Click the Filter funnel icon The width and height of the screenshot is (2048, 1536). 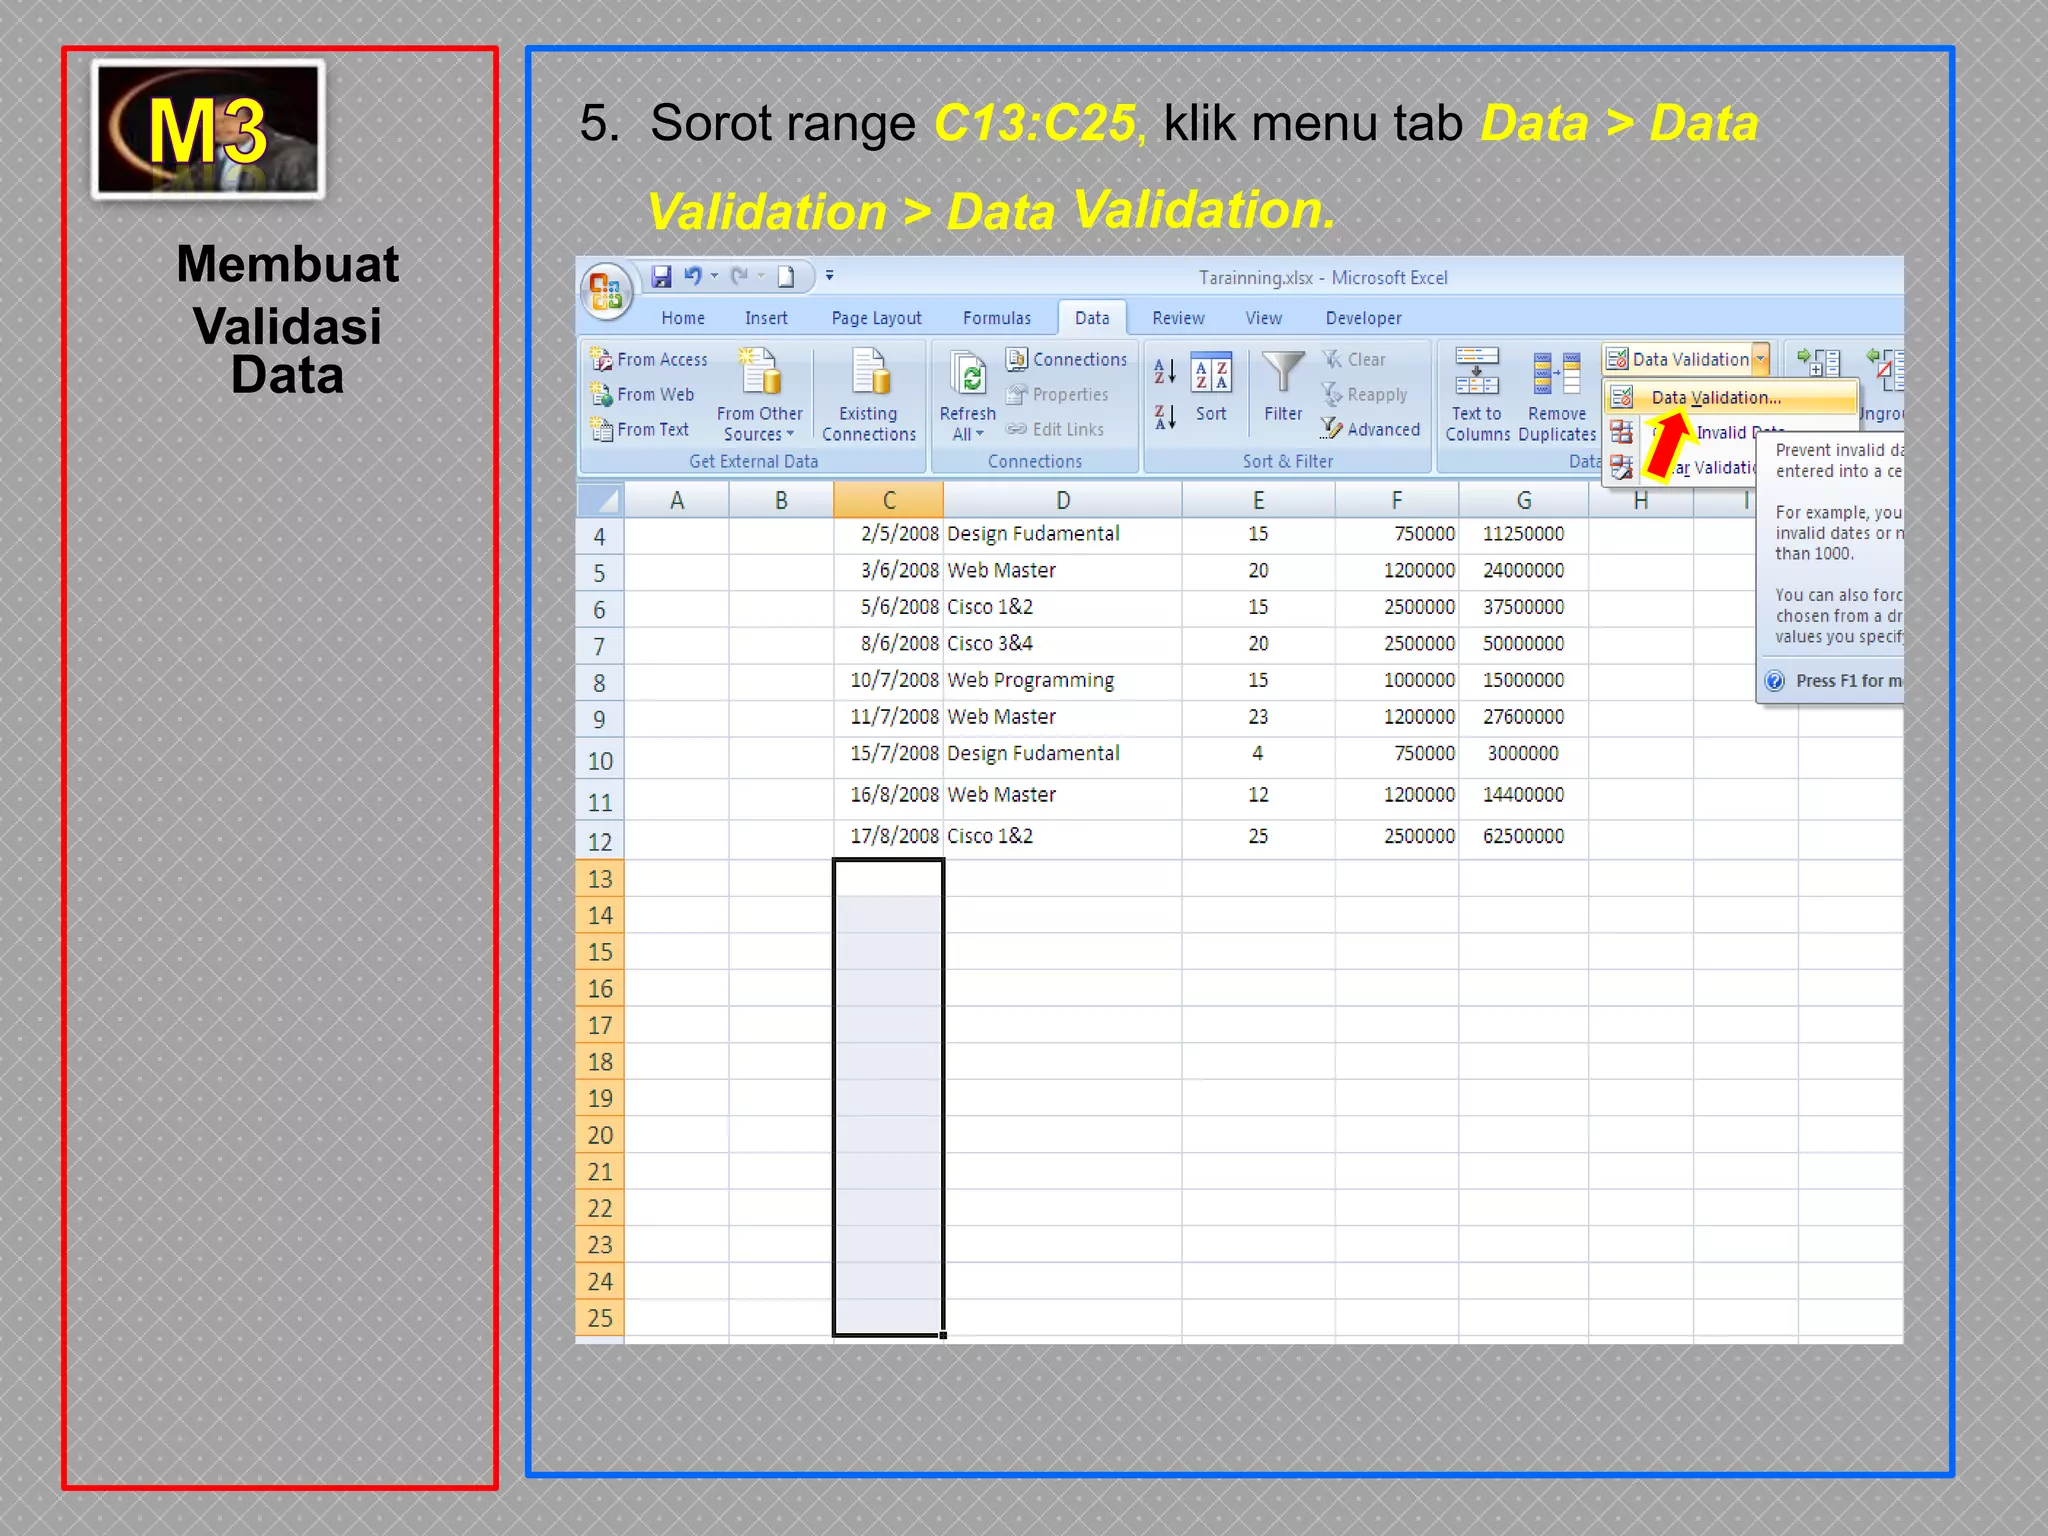pyautogui.click(x=1283, y=372)
